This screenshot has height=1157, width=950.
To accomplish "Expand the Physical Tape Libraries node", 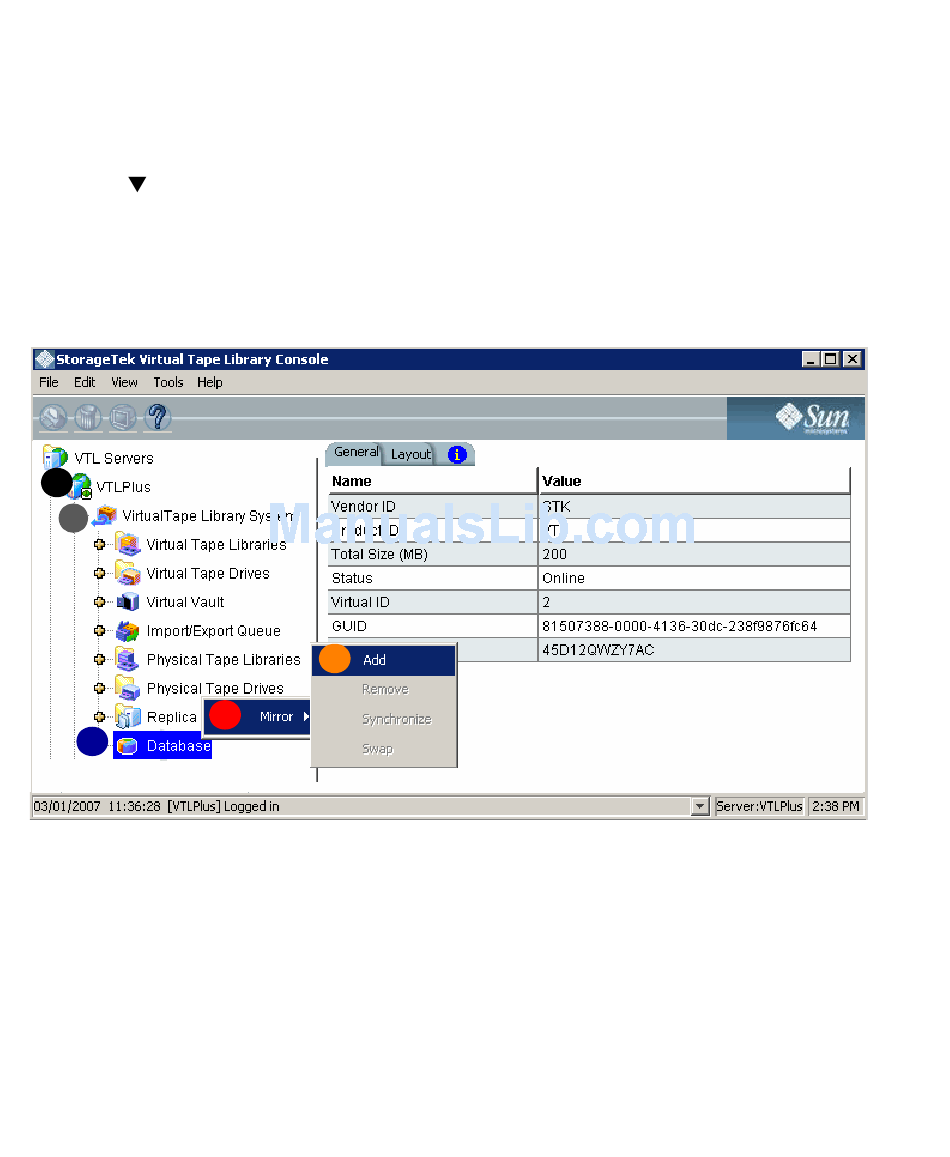I will (x=99, y=660).
